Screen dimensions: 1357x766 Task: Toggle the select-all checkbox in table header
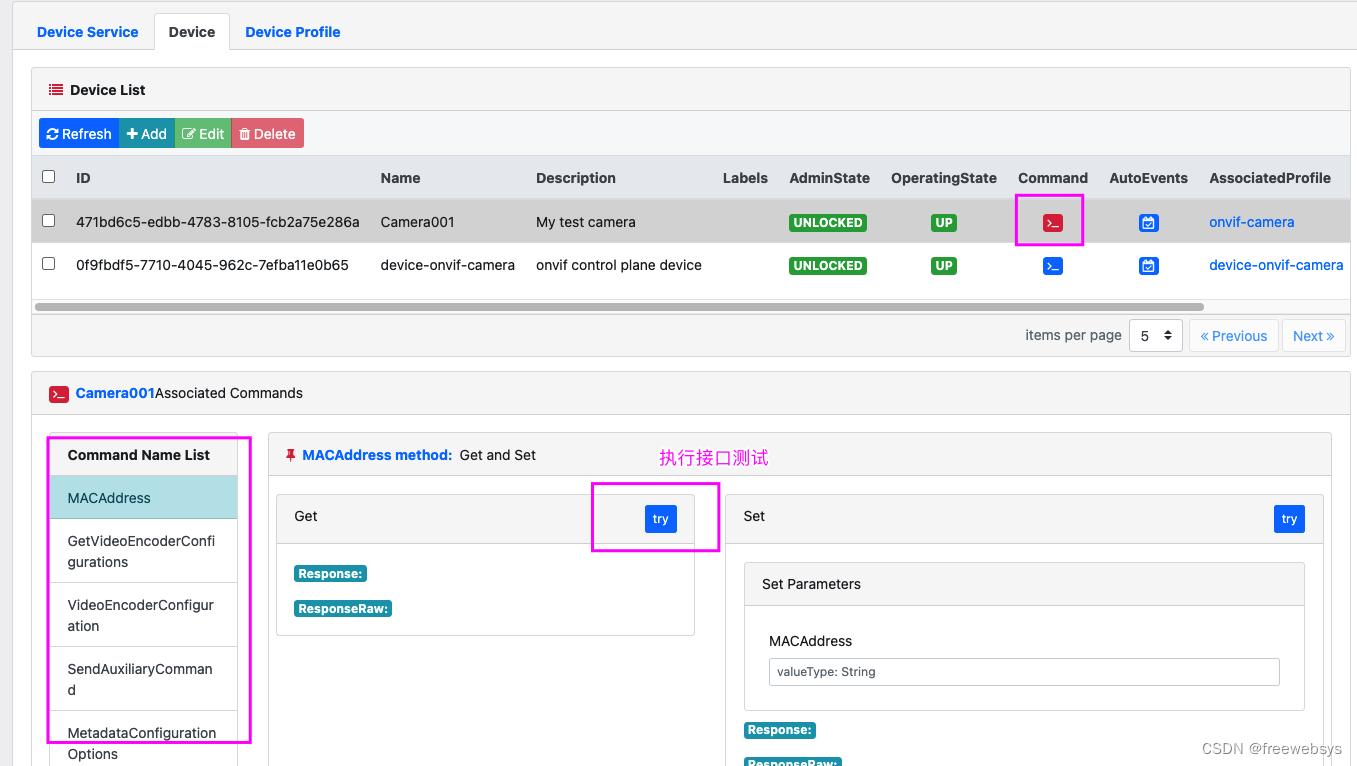point(49,177)
